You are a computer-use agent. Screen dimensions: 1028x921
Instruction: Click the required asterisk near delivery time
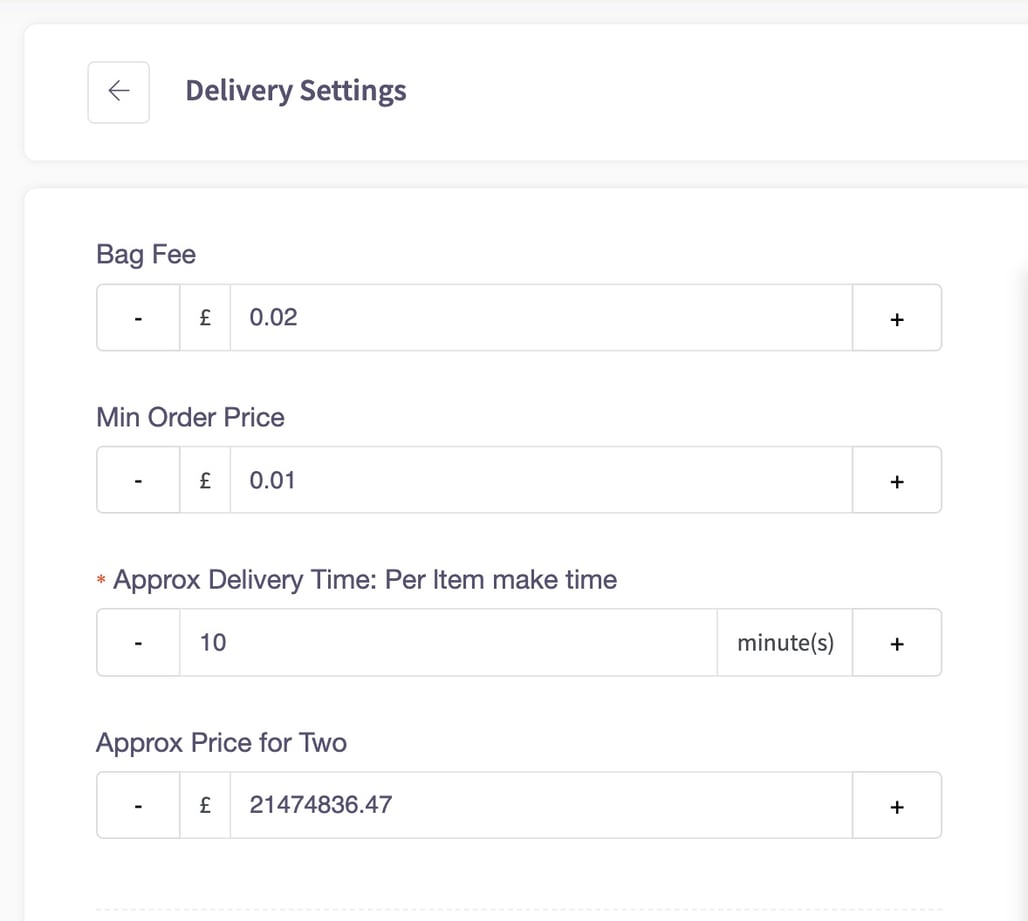coord(101,580)
